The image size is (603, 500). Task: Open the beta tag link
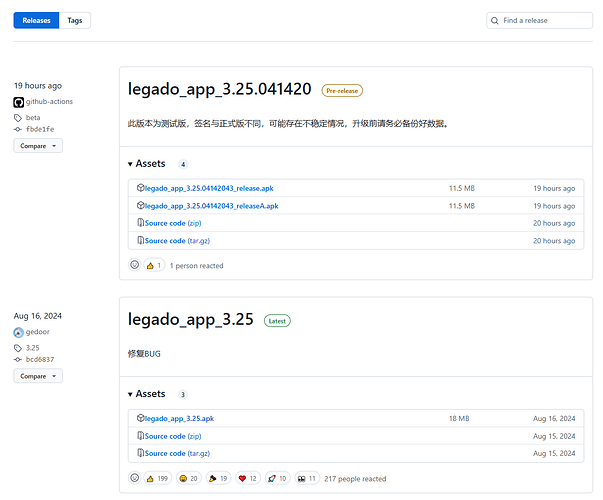(33, 118)
